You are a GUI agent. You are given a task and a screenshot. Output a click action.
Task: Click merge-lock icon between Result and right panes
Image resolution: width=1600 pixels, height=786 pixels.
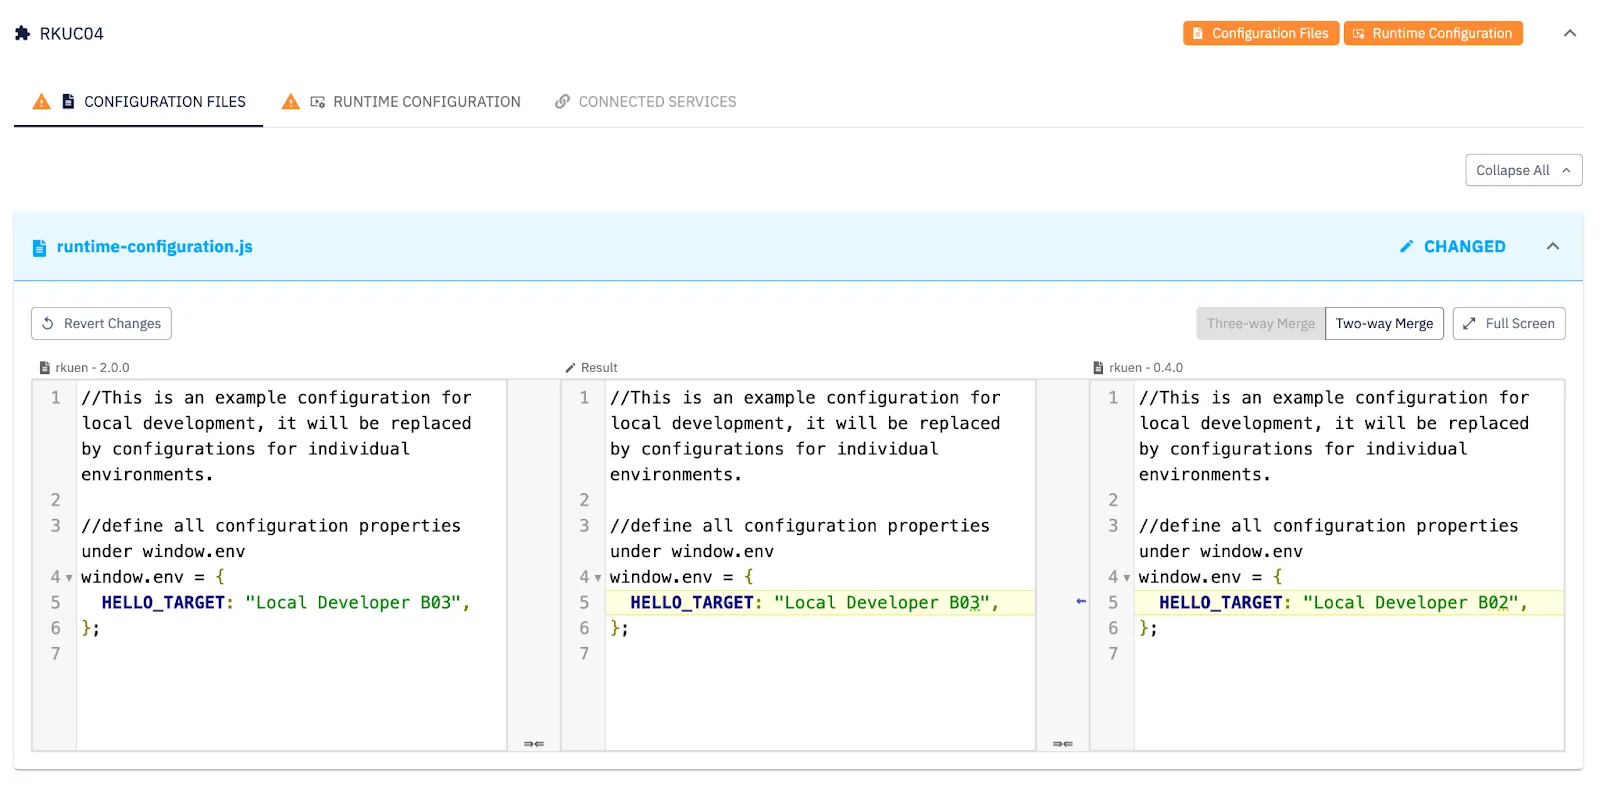click(x=1062, y=743)
